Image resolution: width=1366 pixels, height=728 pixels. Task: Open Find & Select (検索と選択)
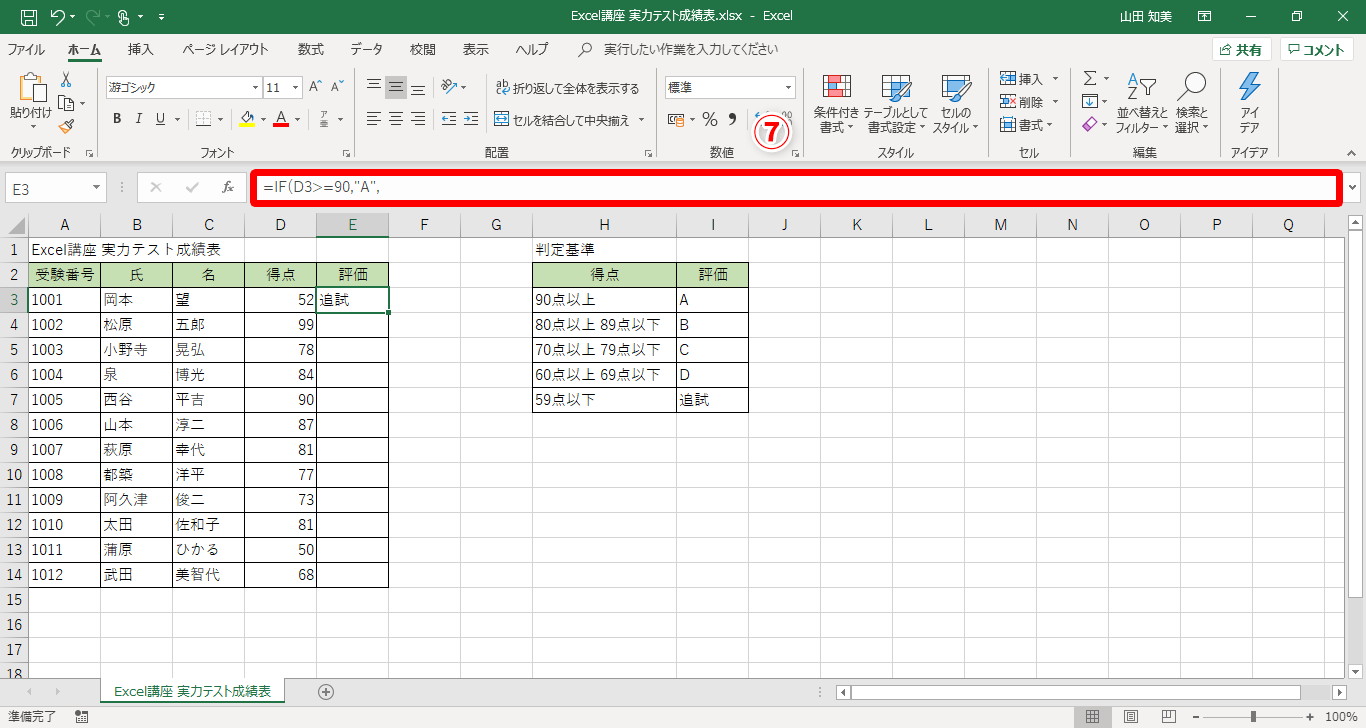click(1192, 105)
